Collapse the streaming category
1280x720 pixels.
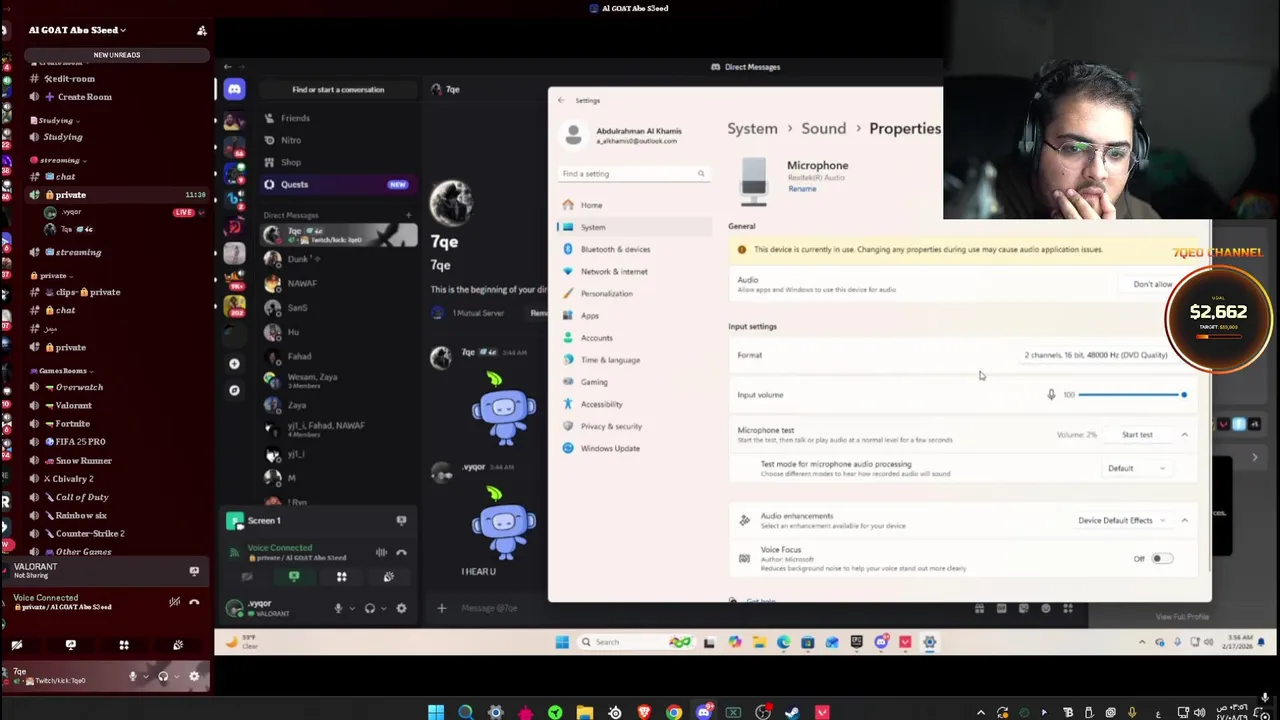tap(58, 160)
